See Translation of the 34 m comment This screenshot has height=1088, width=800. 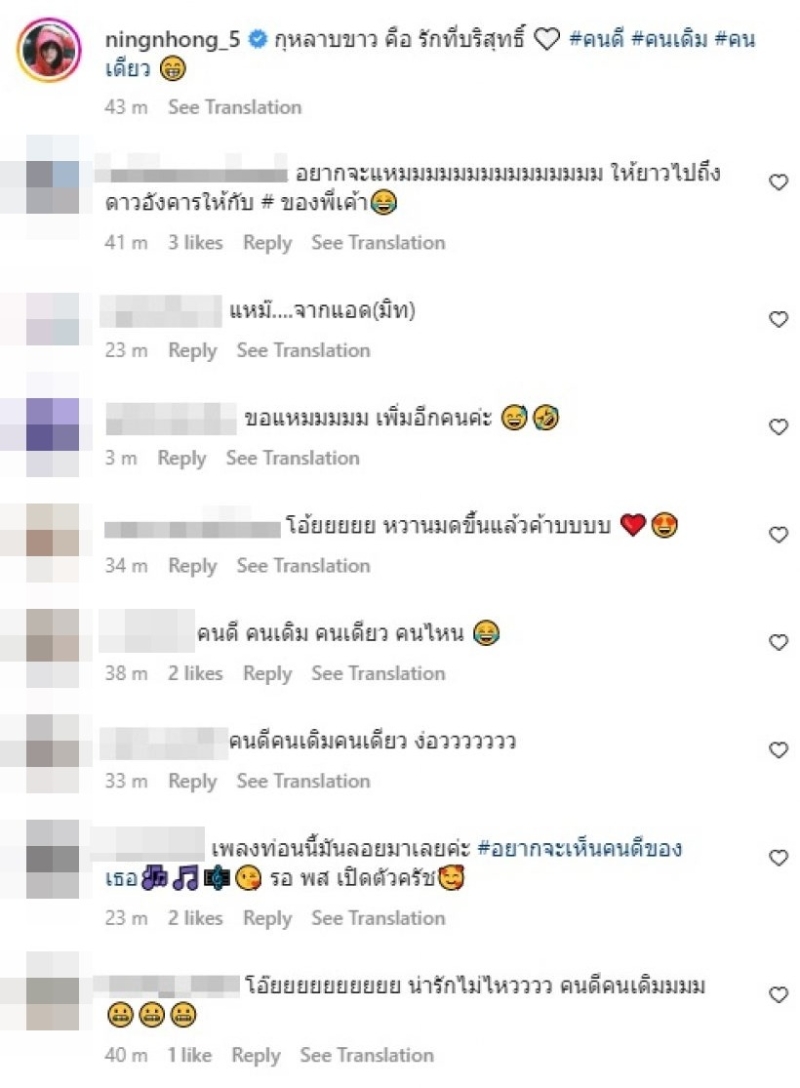[303, 566]
